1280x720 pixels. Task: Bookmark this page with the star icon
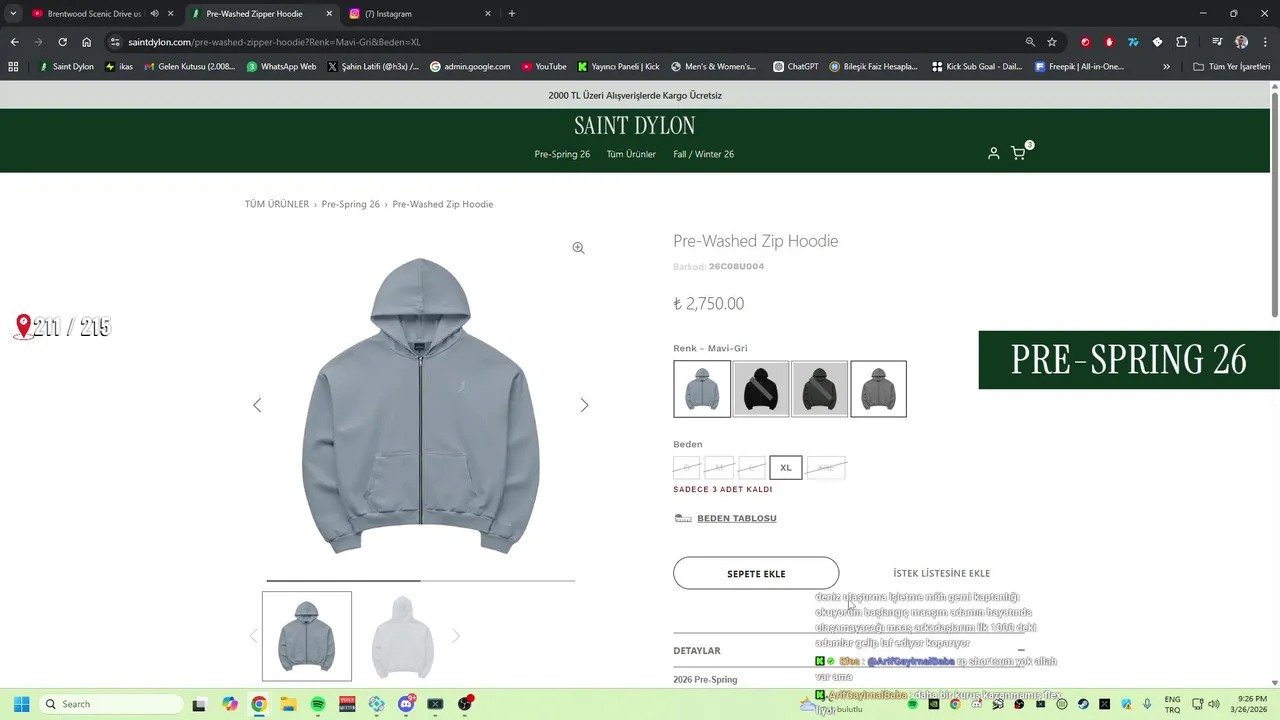point(1052,42)
